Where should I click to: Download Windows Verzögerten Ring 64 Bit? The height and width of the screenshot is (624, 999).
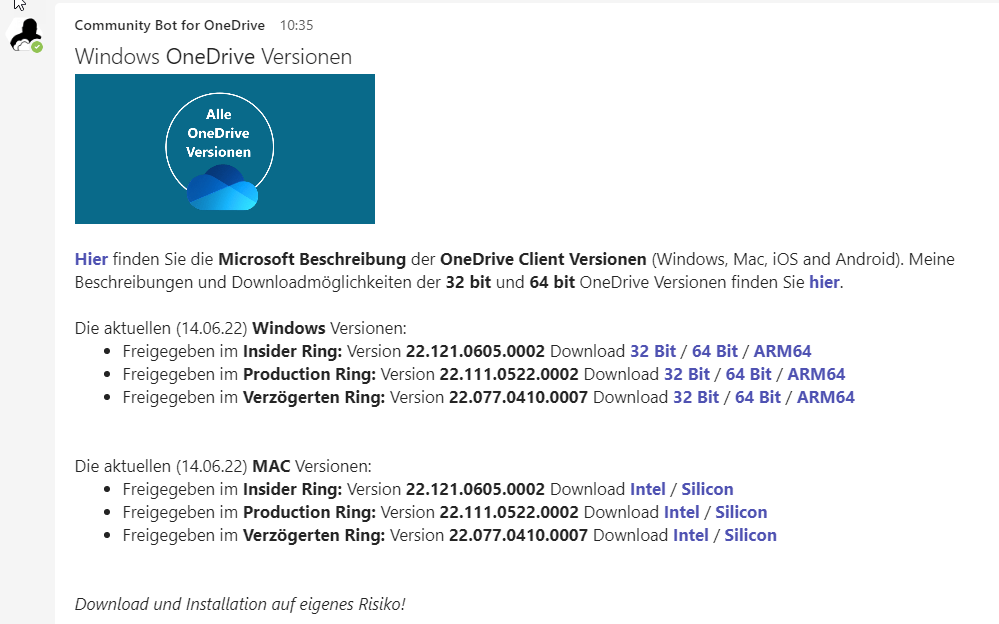757,397
